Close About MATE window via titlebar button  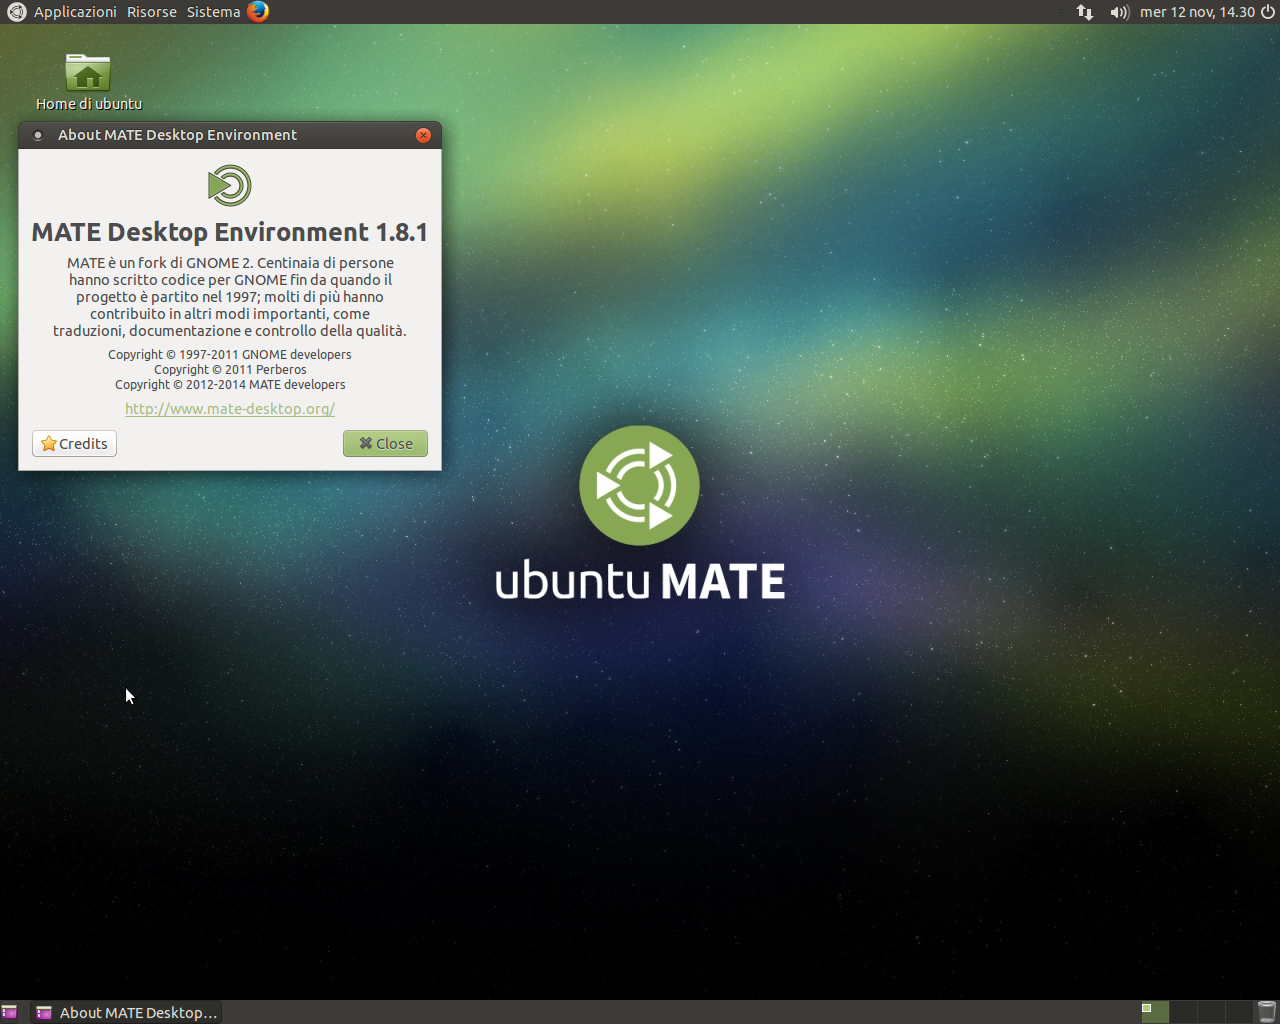[423, 135]
